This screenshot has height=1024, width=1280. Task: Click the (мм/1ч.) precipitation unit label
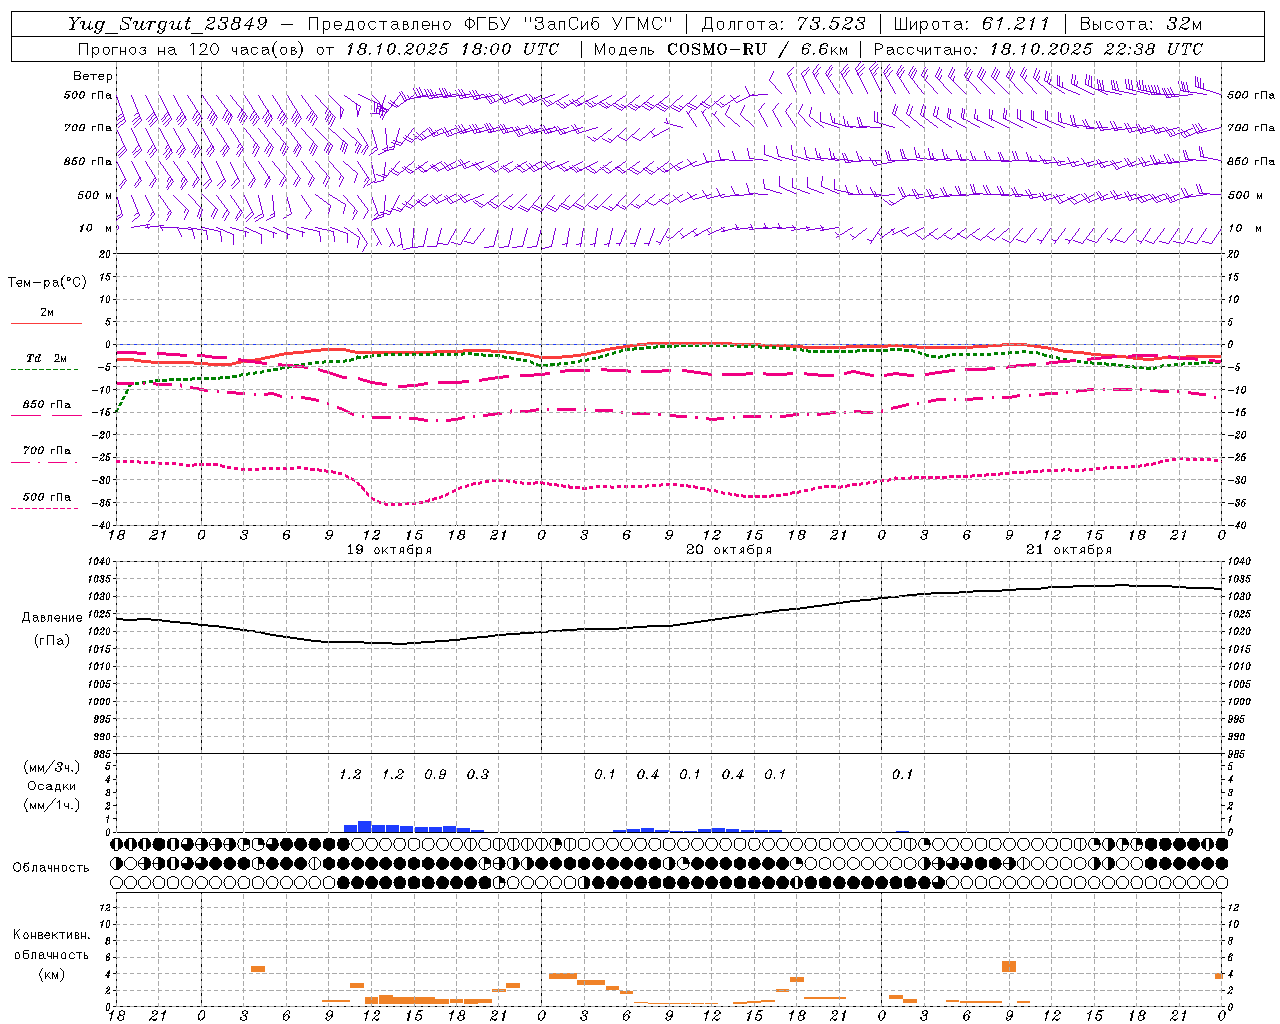(x=52, y=805)
